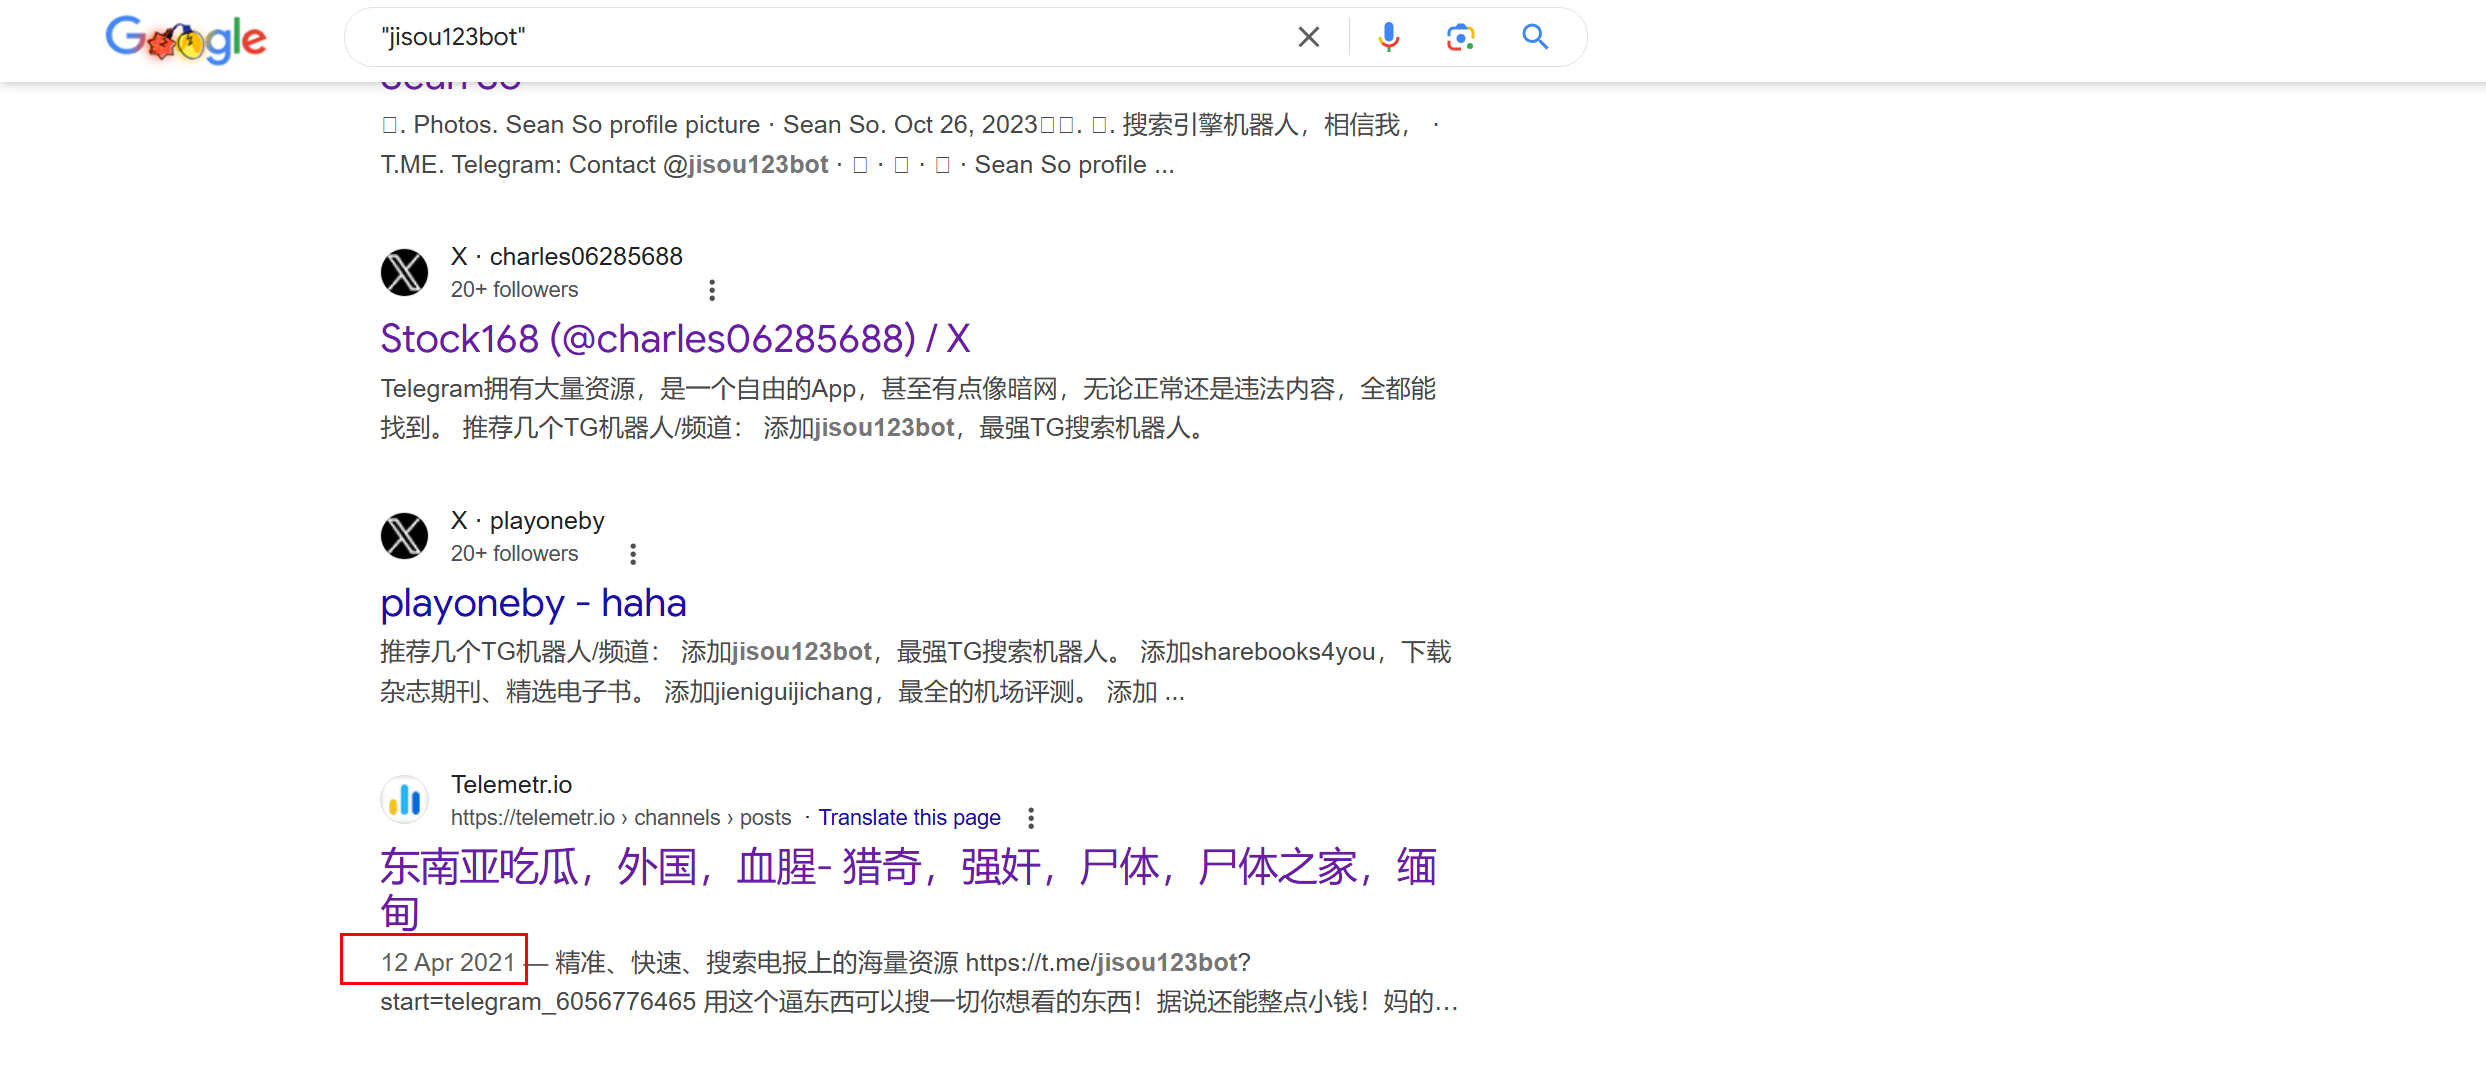Click Translate this page link
The height and width of the screenshot is (1081, 2486).
pos(909,818)
